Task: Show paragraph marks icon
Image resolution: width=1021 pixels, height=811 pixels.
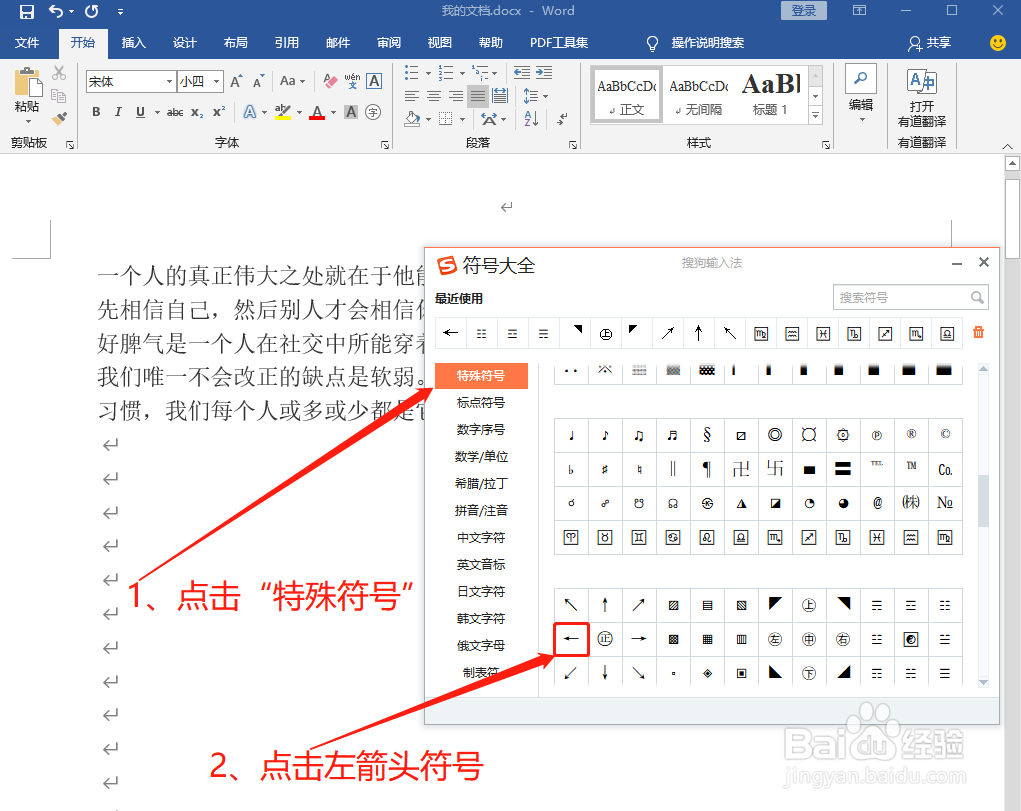Action: coord(562,119)
